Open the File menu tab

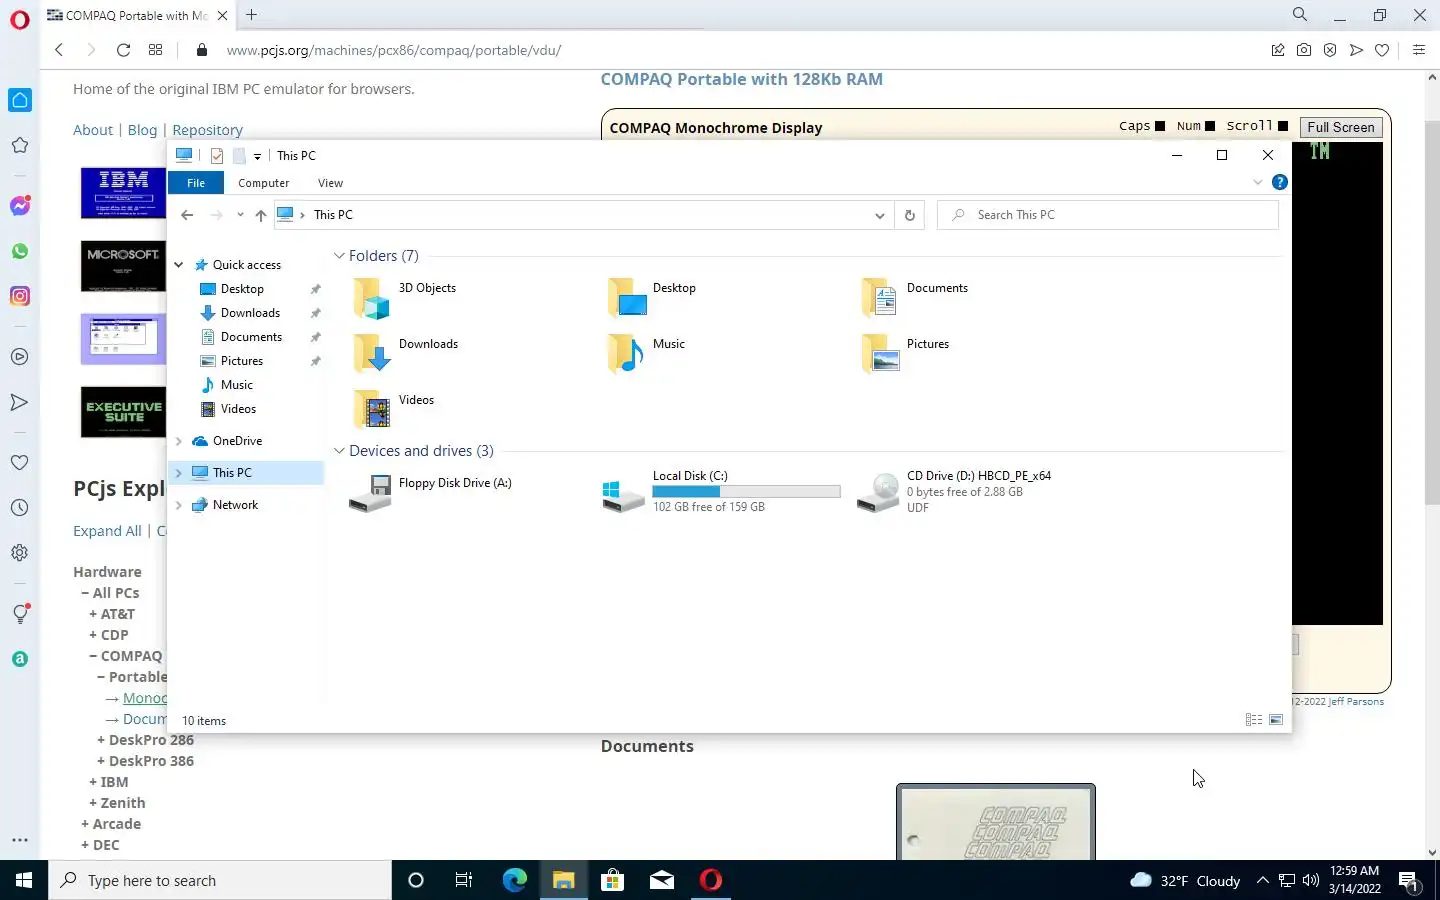[196, 183]
